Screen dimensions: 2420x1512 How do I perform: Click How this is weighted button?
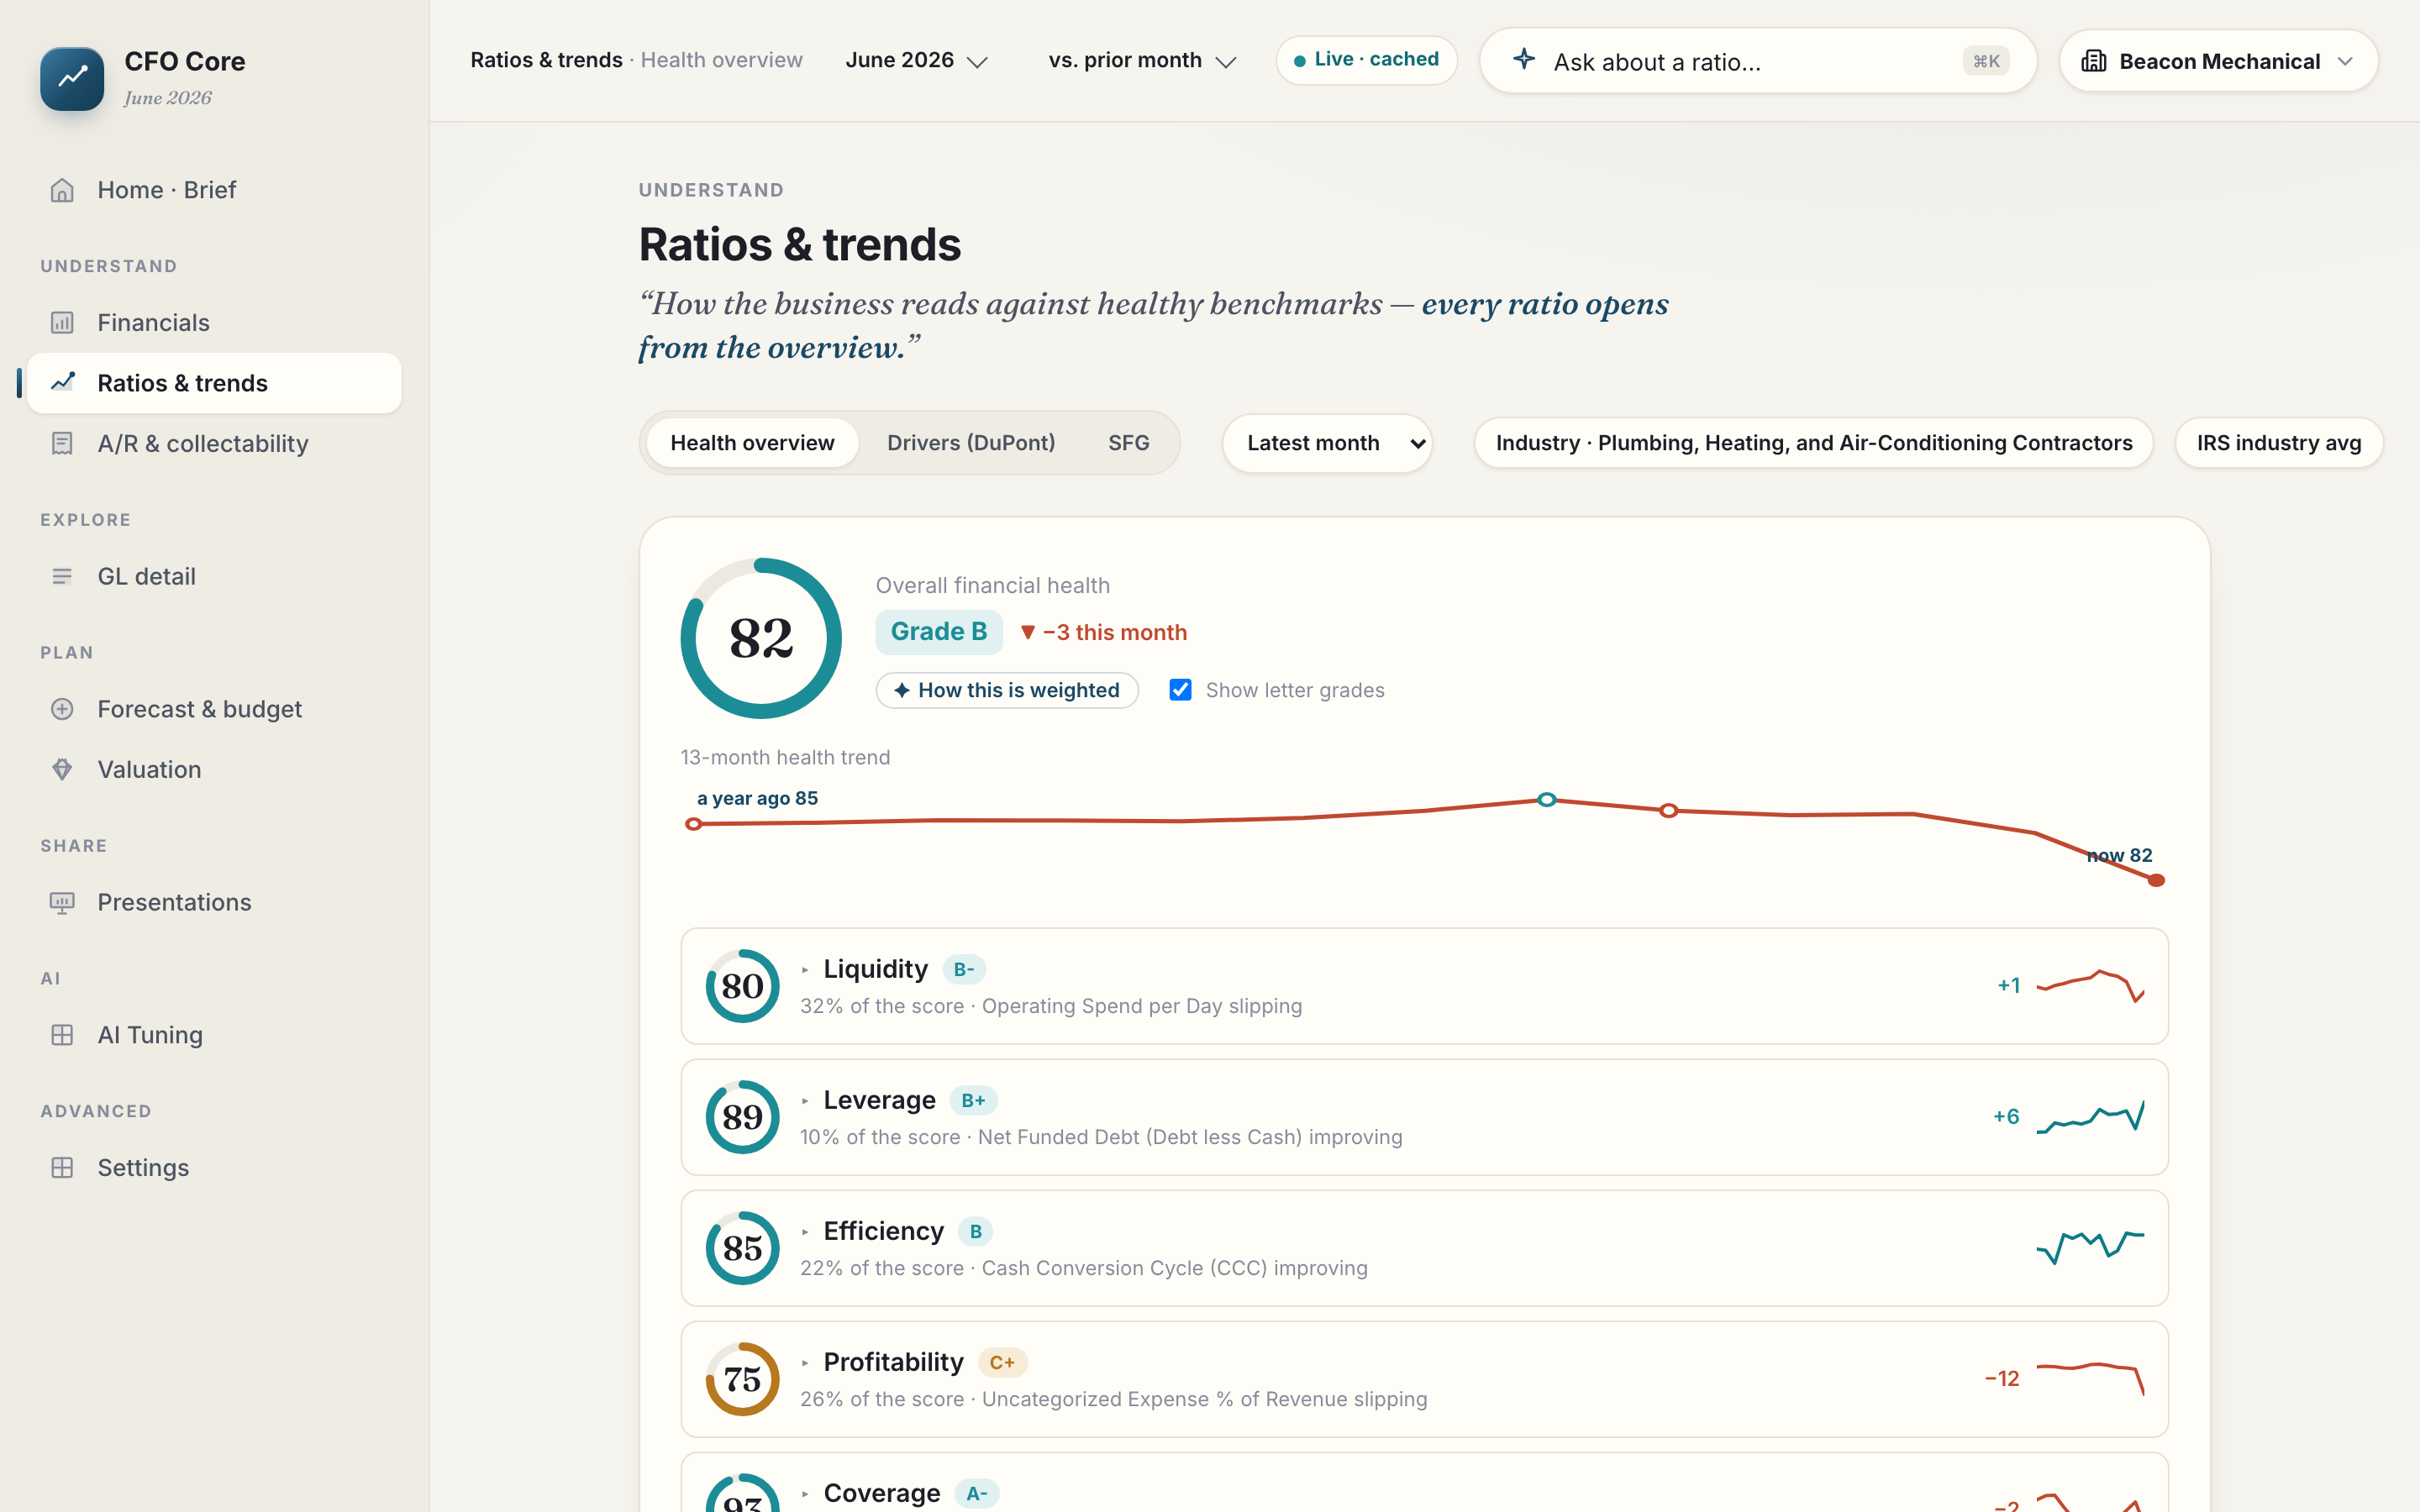1007,690
